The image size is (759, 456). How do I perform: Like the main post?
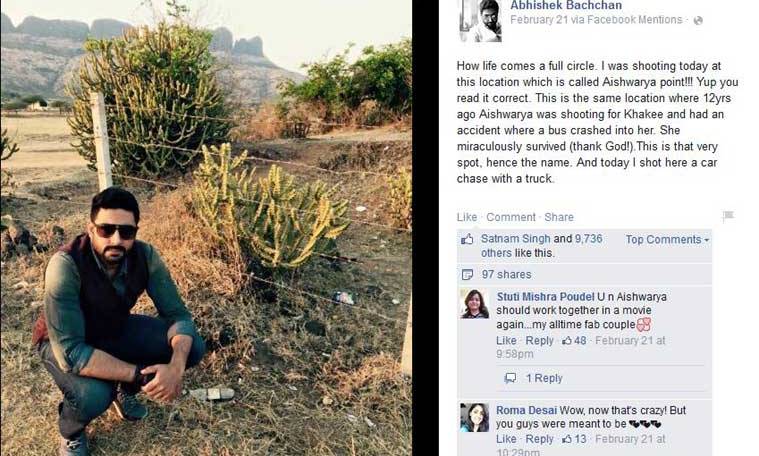(466, 217)
